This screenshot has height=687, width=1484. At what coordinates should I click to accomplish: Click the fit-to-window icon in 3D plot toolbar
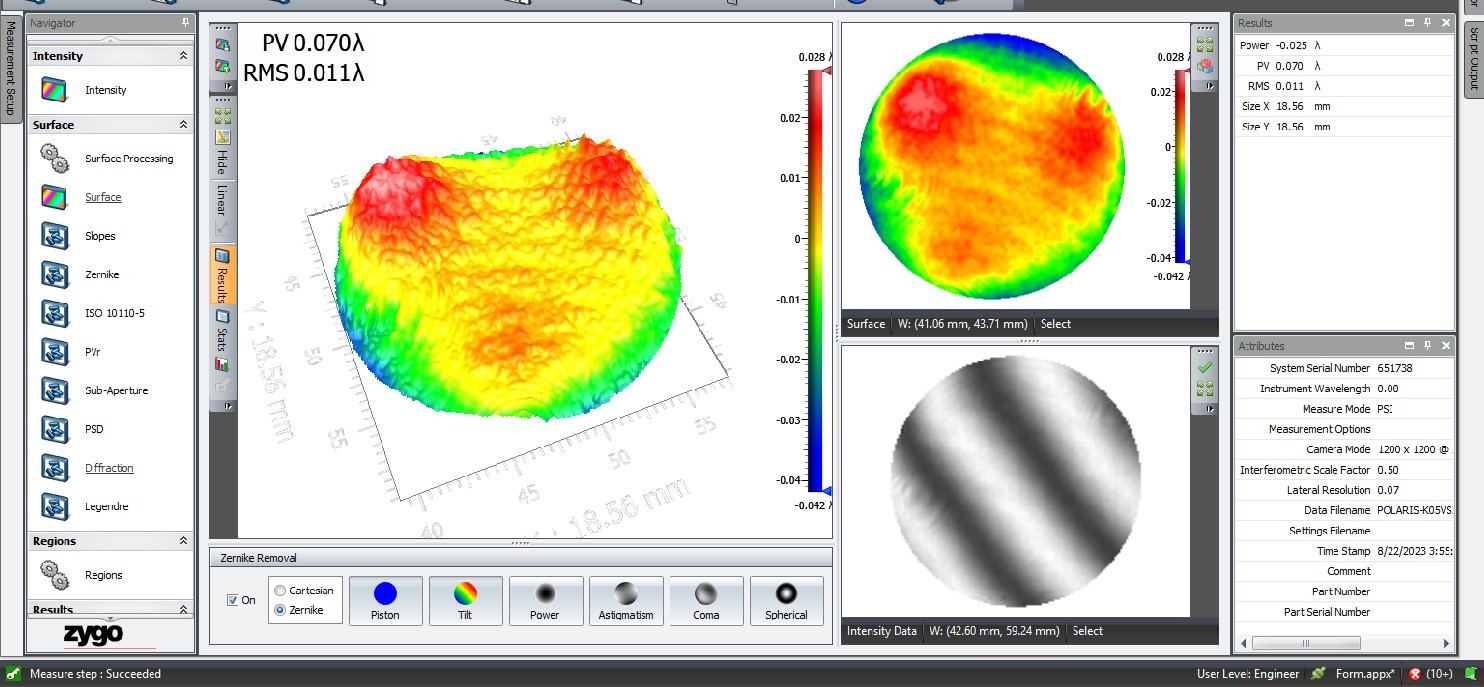point(223,115)
